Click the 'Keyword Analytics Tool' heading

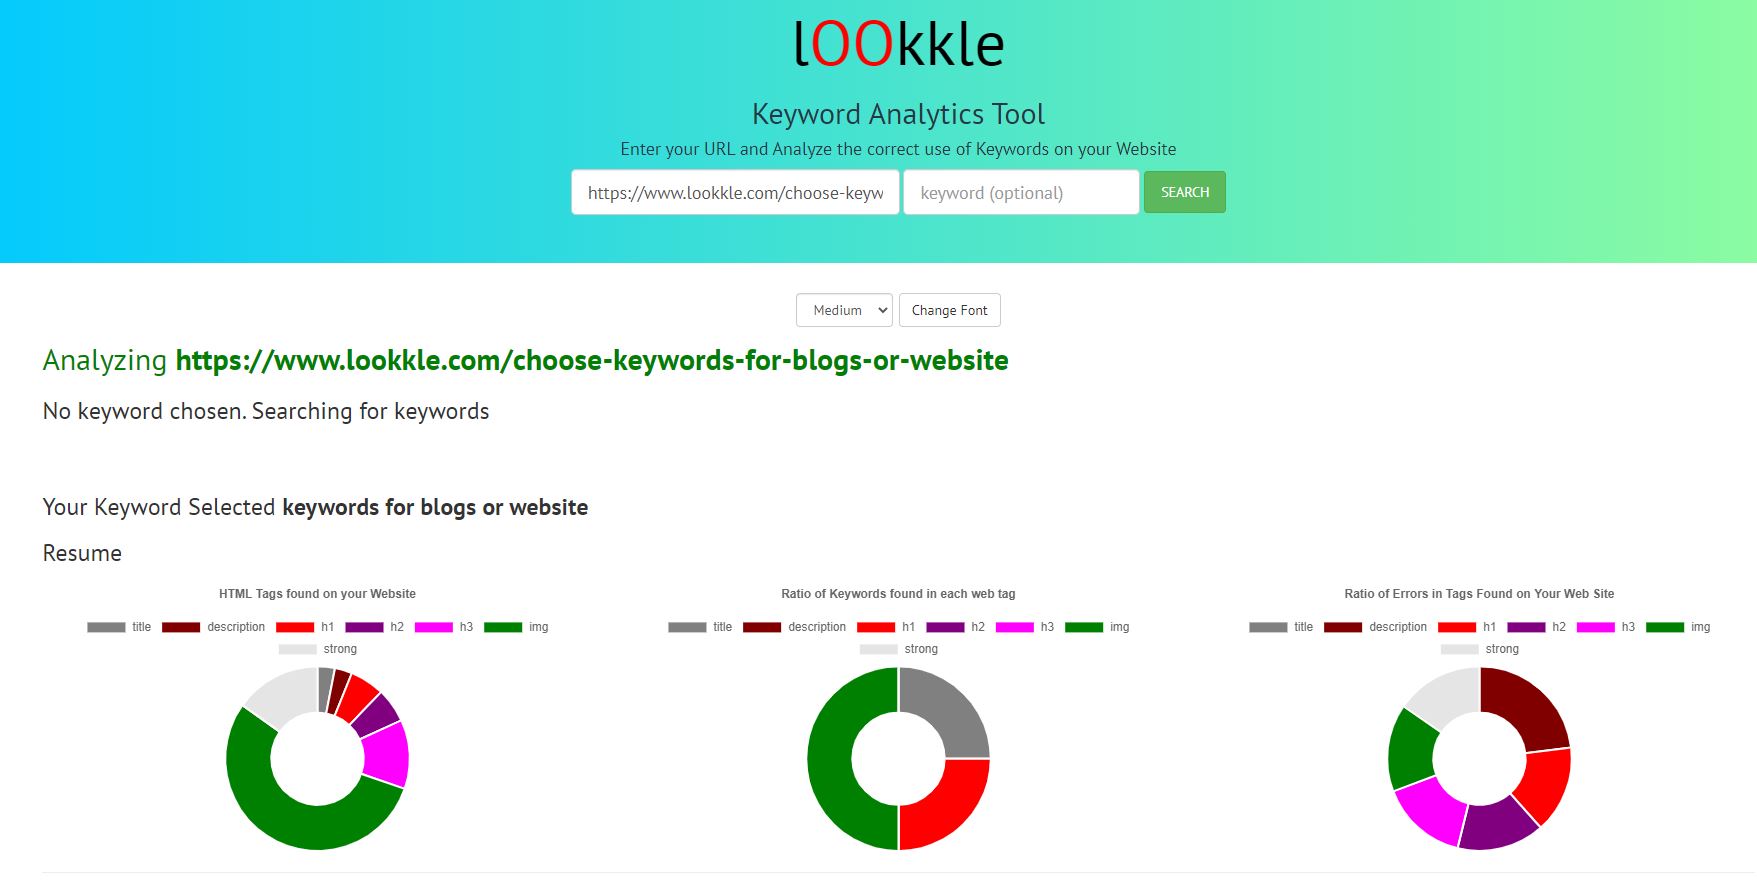(x=898, y=114)
